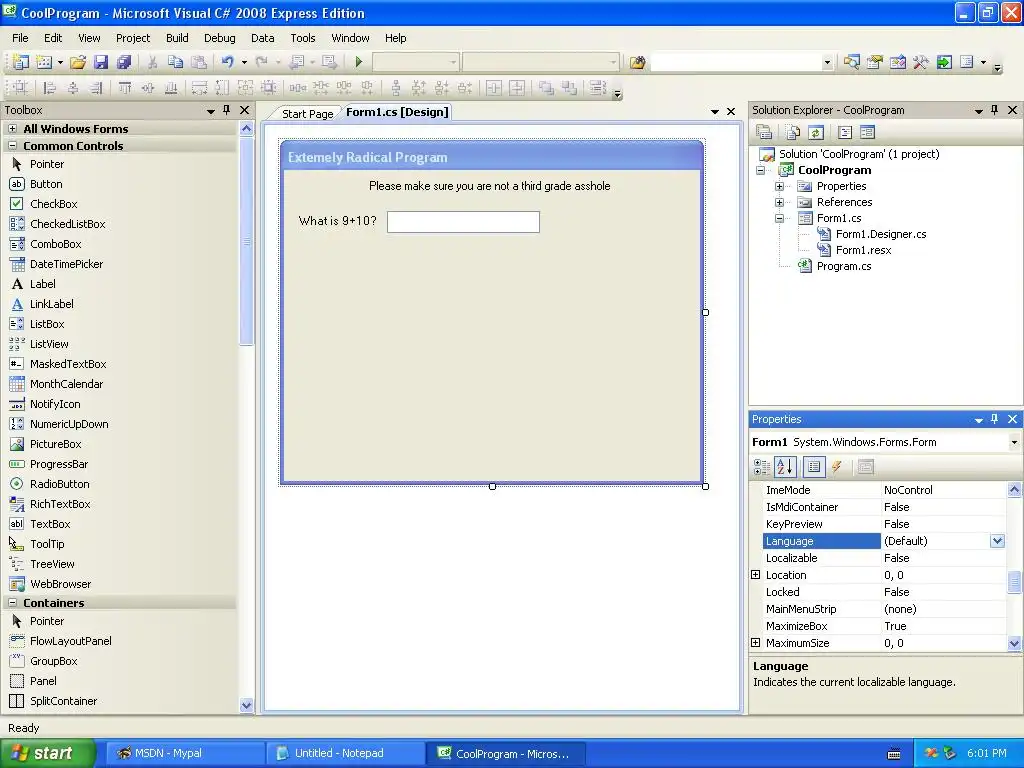Viewport: 1024px width, 768px height.
Task: Open Solution Explorer from main toolbar icon
Action: coord(852,62)
